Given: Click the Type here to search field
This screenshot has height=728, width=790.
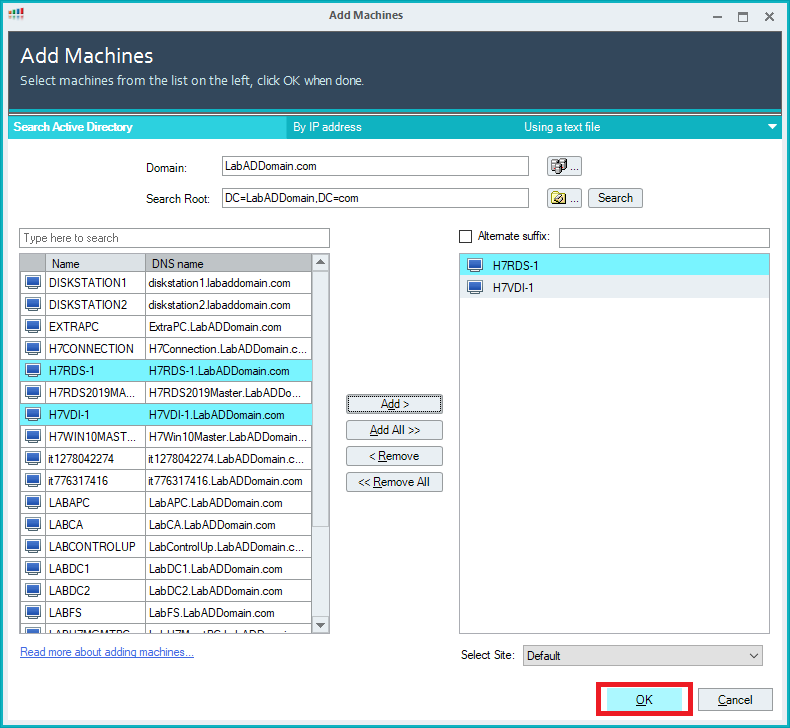Looking at the screenshot, I should (174, 238).
